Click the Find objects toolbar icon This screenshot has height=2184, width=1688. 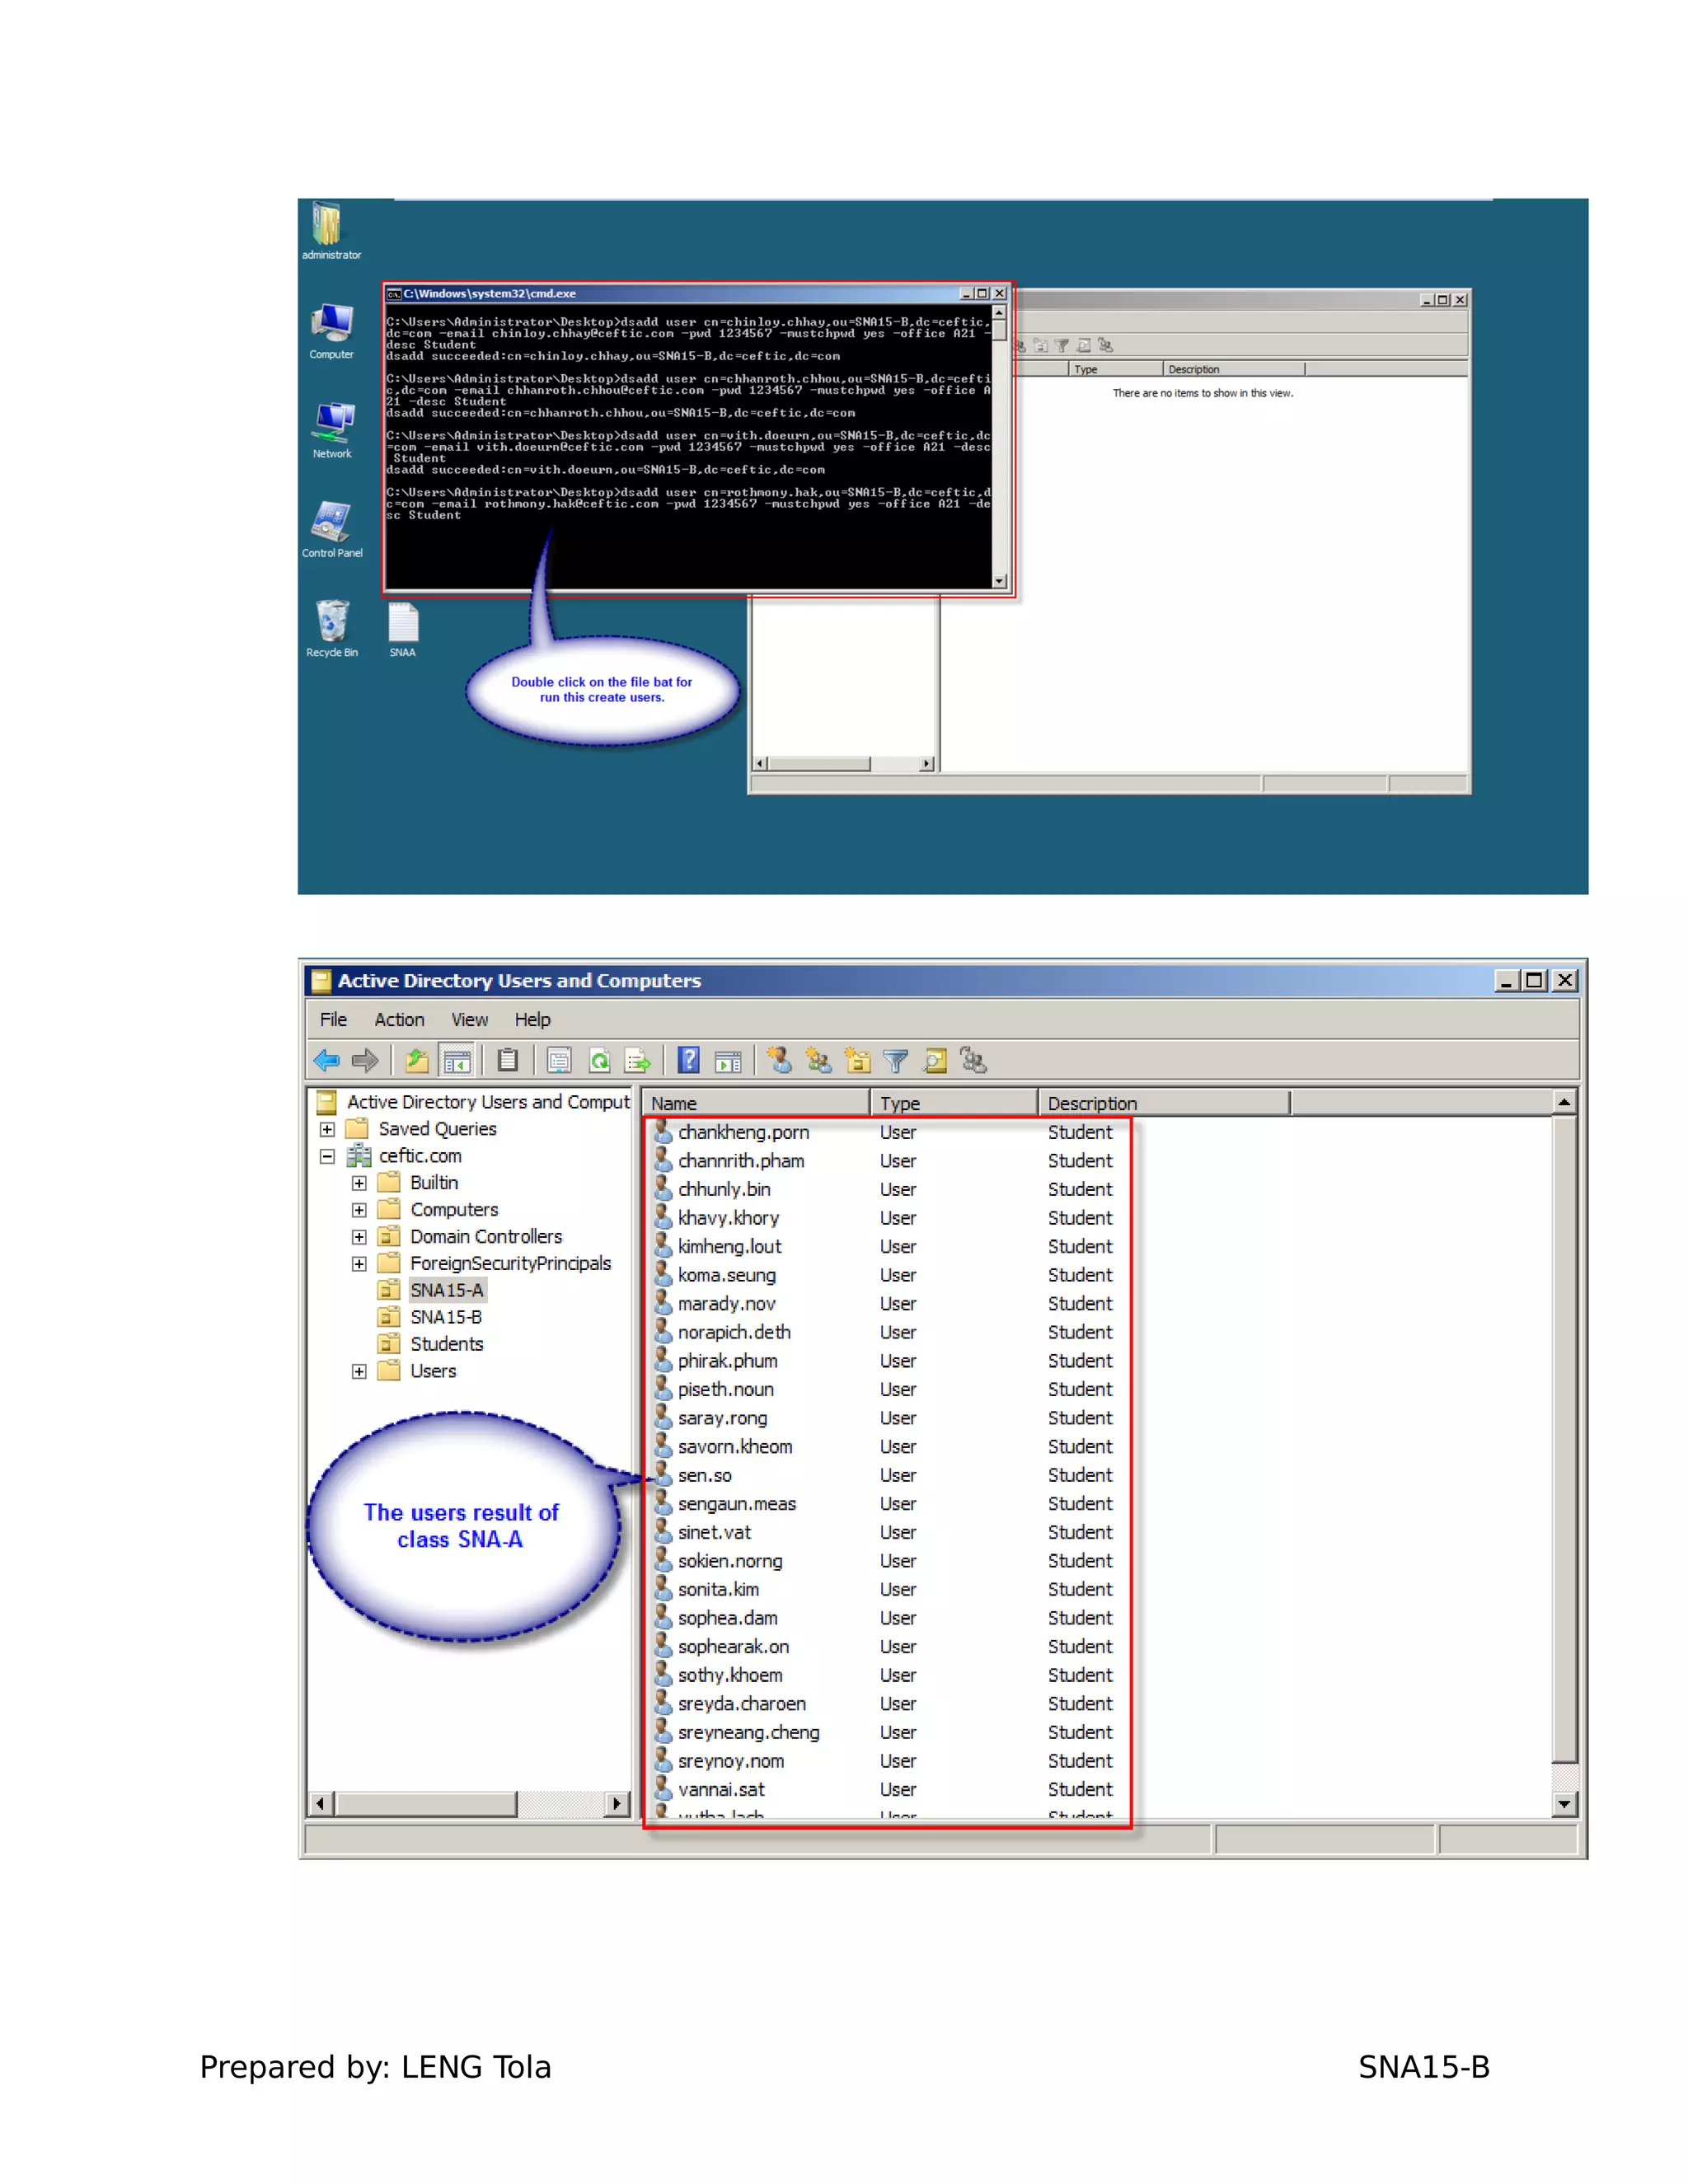(935, 1060)
